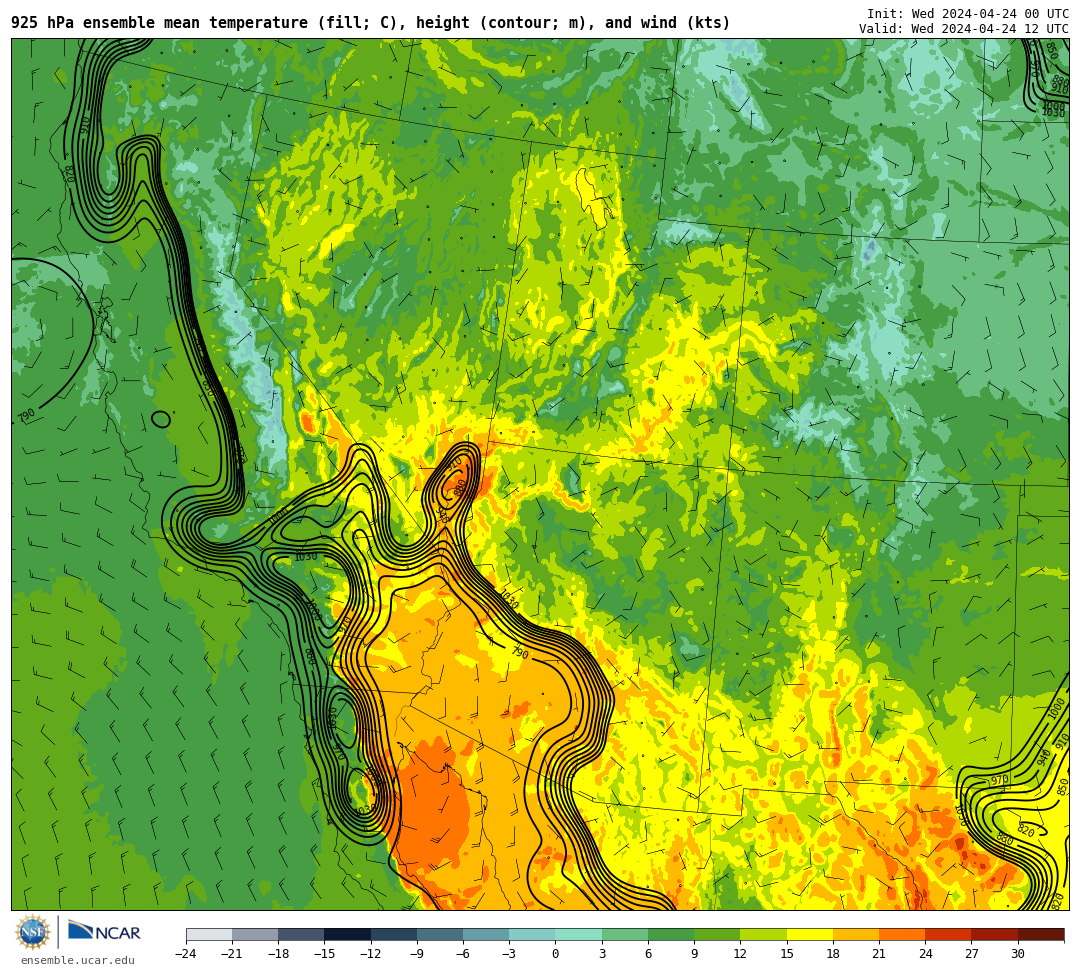
Task: Click the -3 colorbar label
Action: click(x=509, y=954)
